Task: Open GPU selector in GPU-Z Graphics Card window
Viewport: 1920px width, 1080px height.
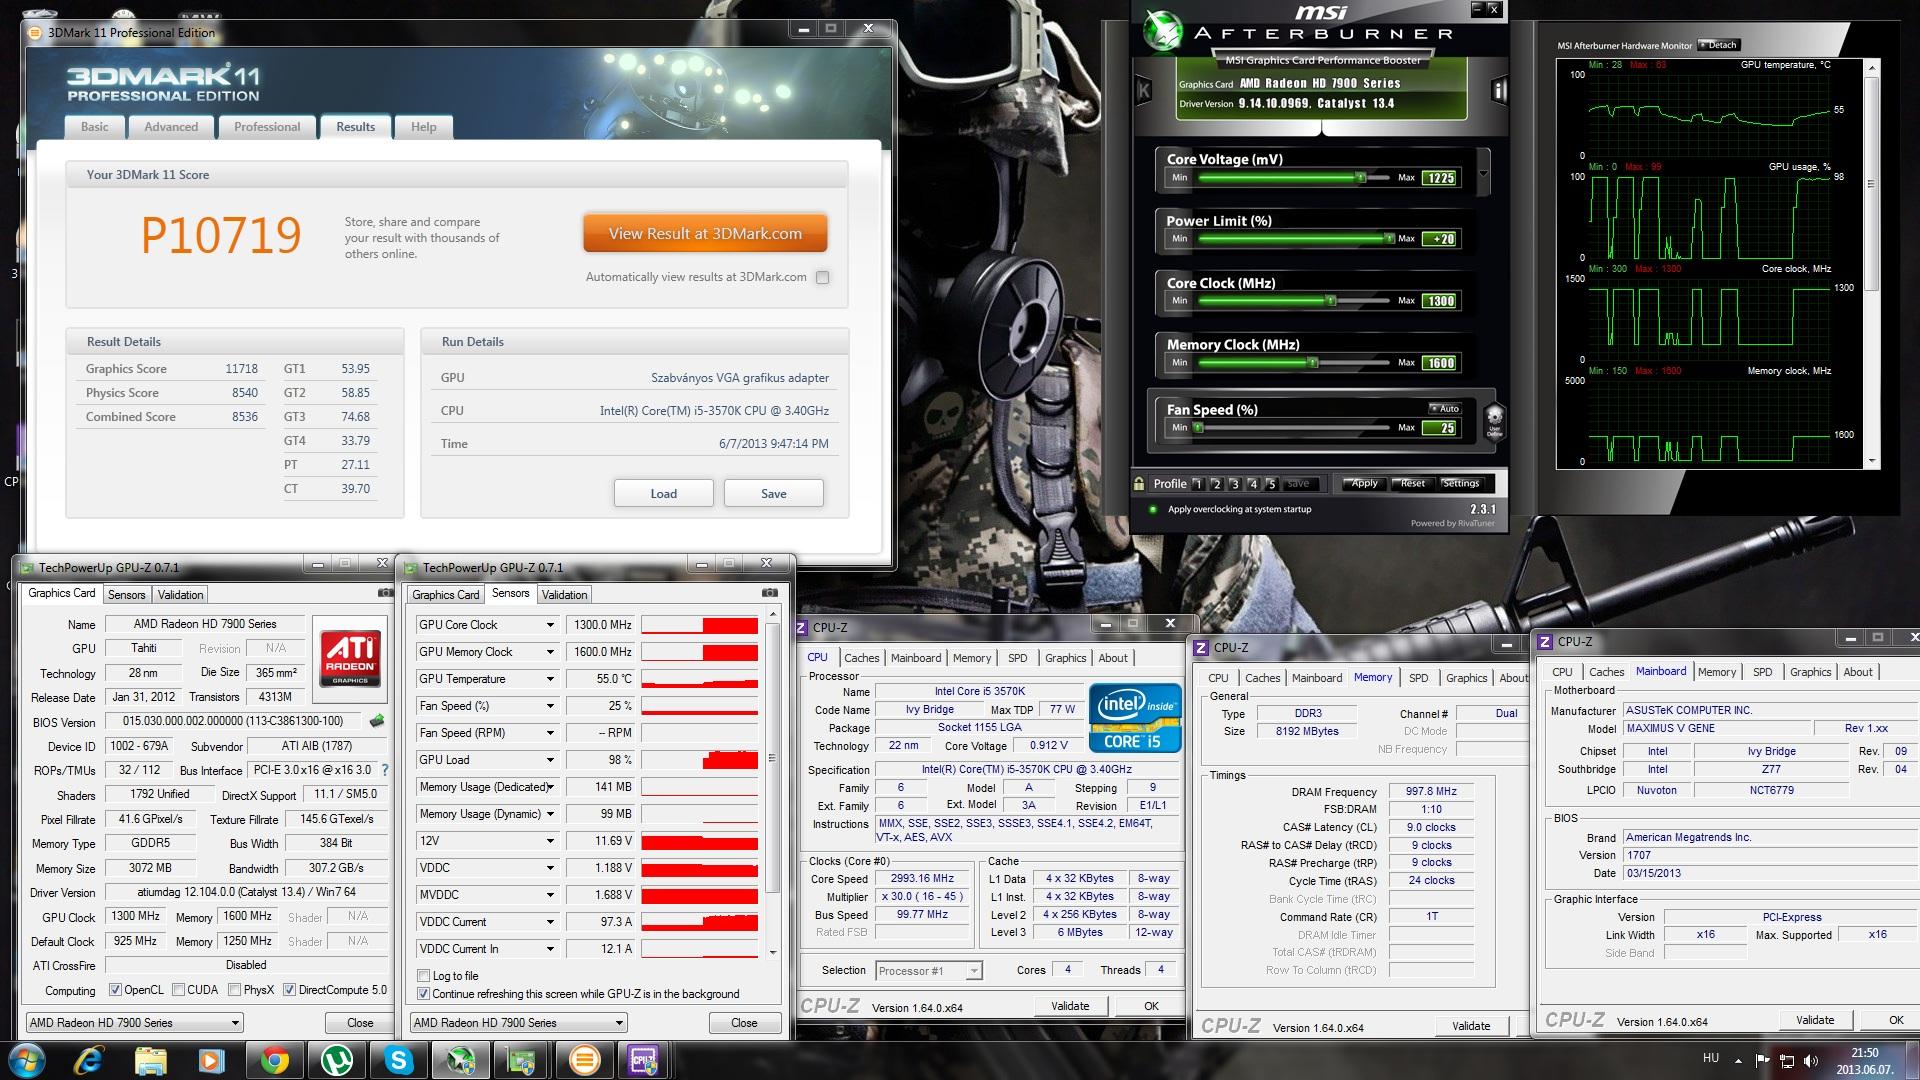Action: pyautogui.click(x=134, y=1023)
